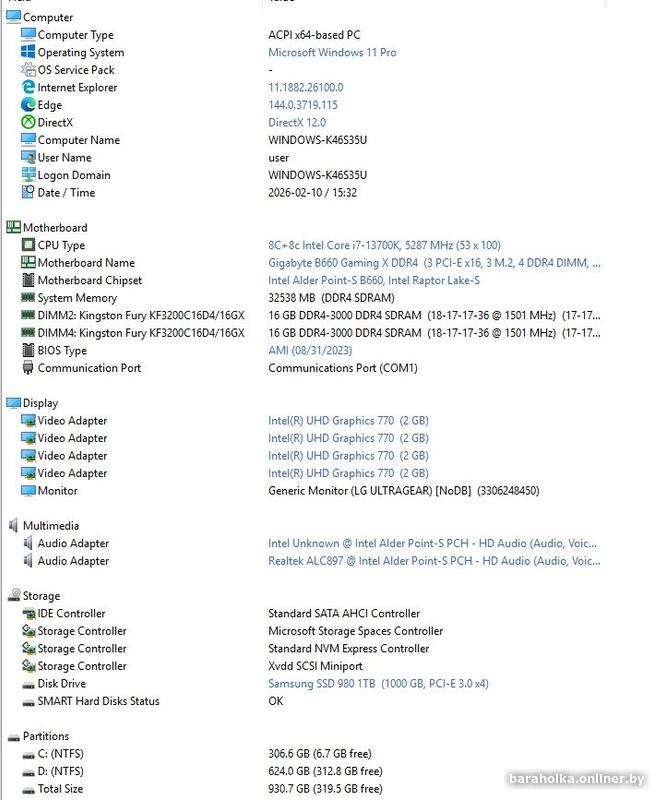Click the Storage section icon
This screenshot has height=800, width=665.
click(x=13, y=595)
